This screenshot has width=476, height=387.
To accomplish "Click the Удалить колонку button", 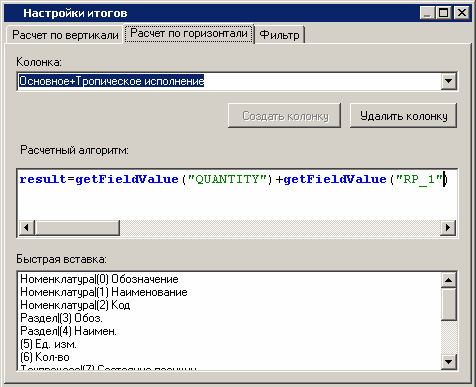I will (x=403, y=116).
